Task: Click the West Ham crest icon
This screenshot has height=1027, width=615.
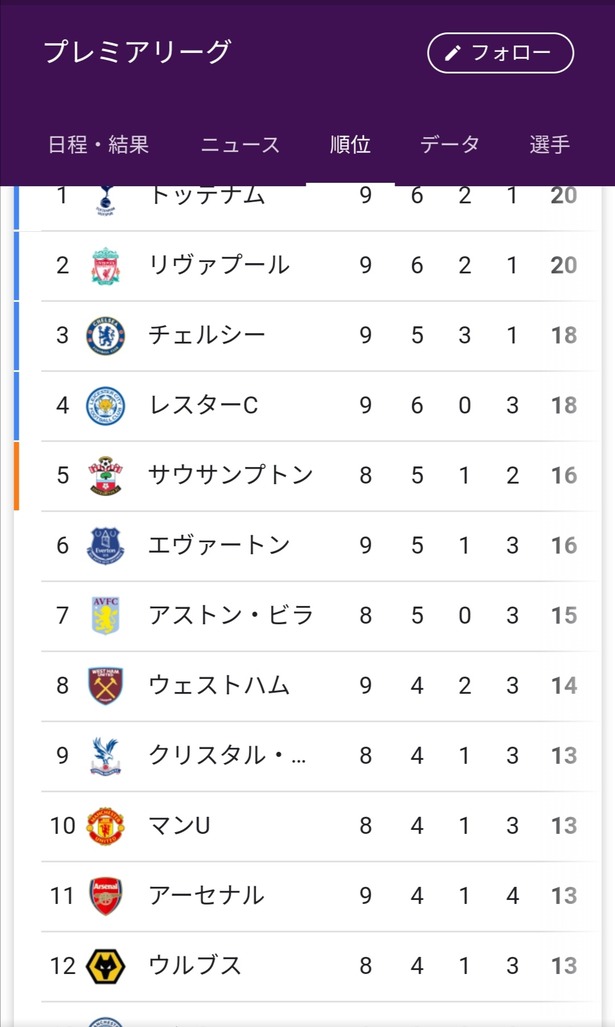Action: (x=105, y=686)
